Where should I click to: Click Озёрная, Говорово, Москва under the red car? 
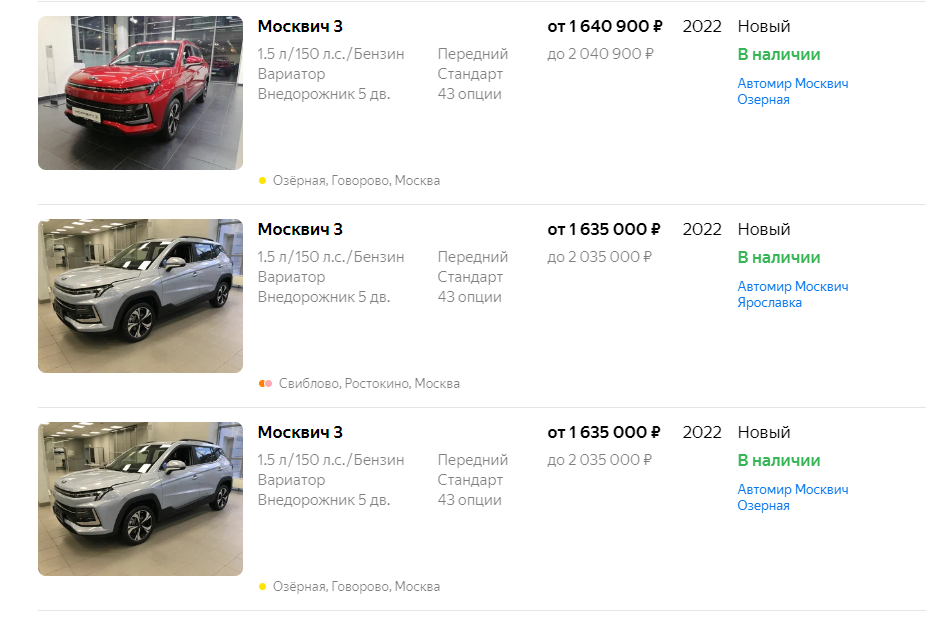point(356,181)
